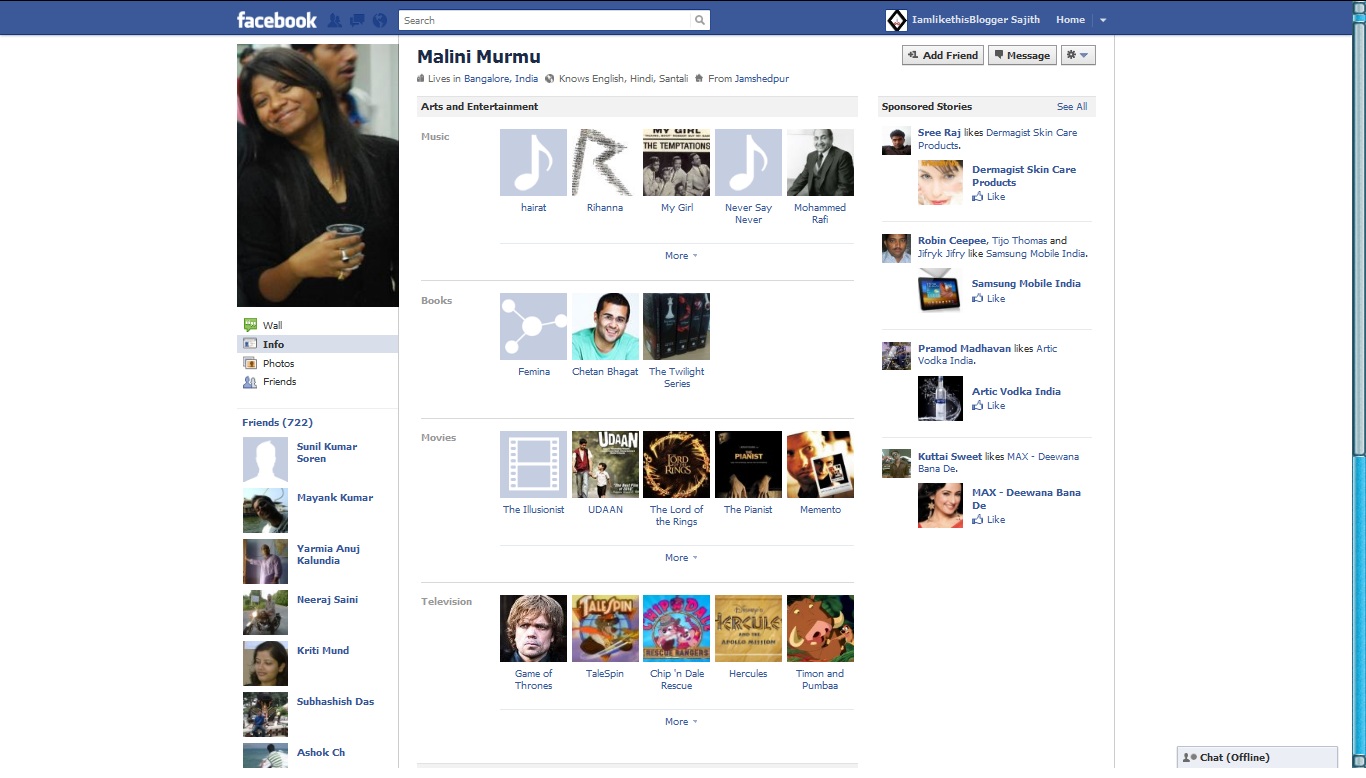Click IamlikethisBlogger Sajith profile picture icon
This screenshot has height=778, width=1366.
pyautogui.click(x=896, y=20)
